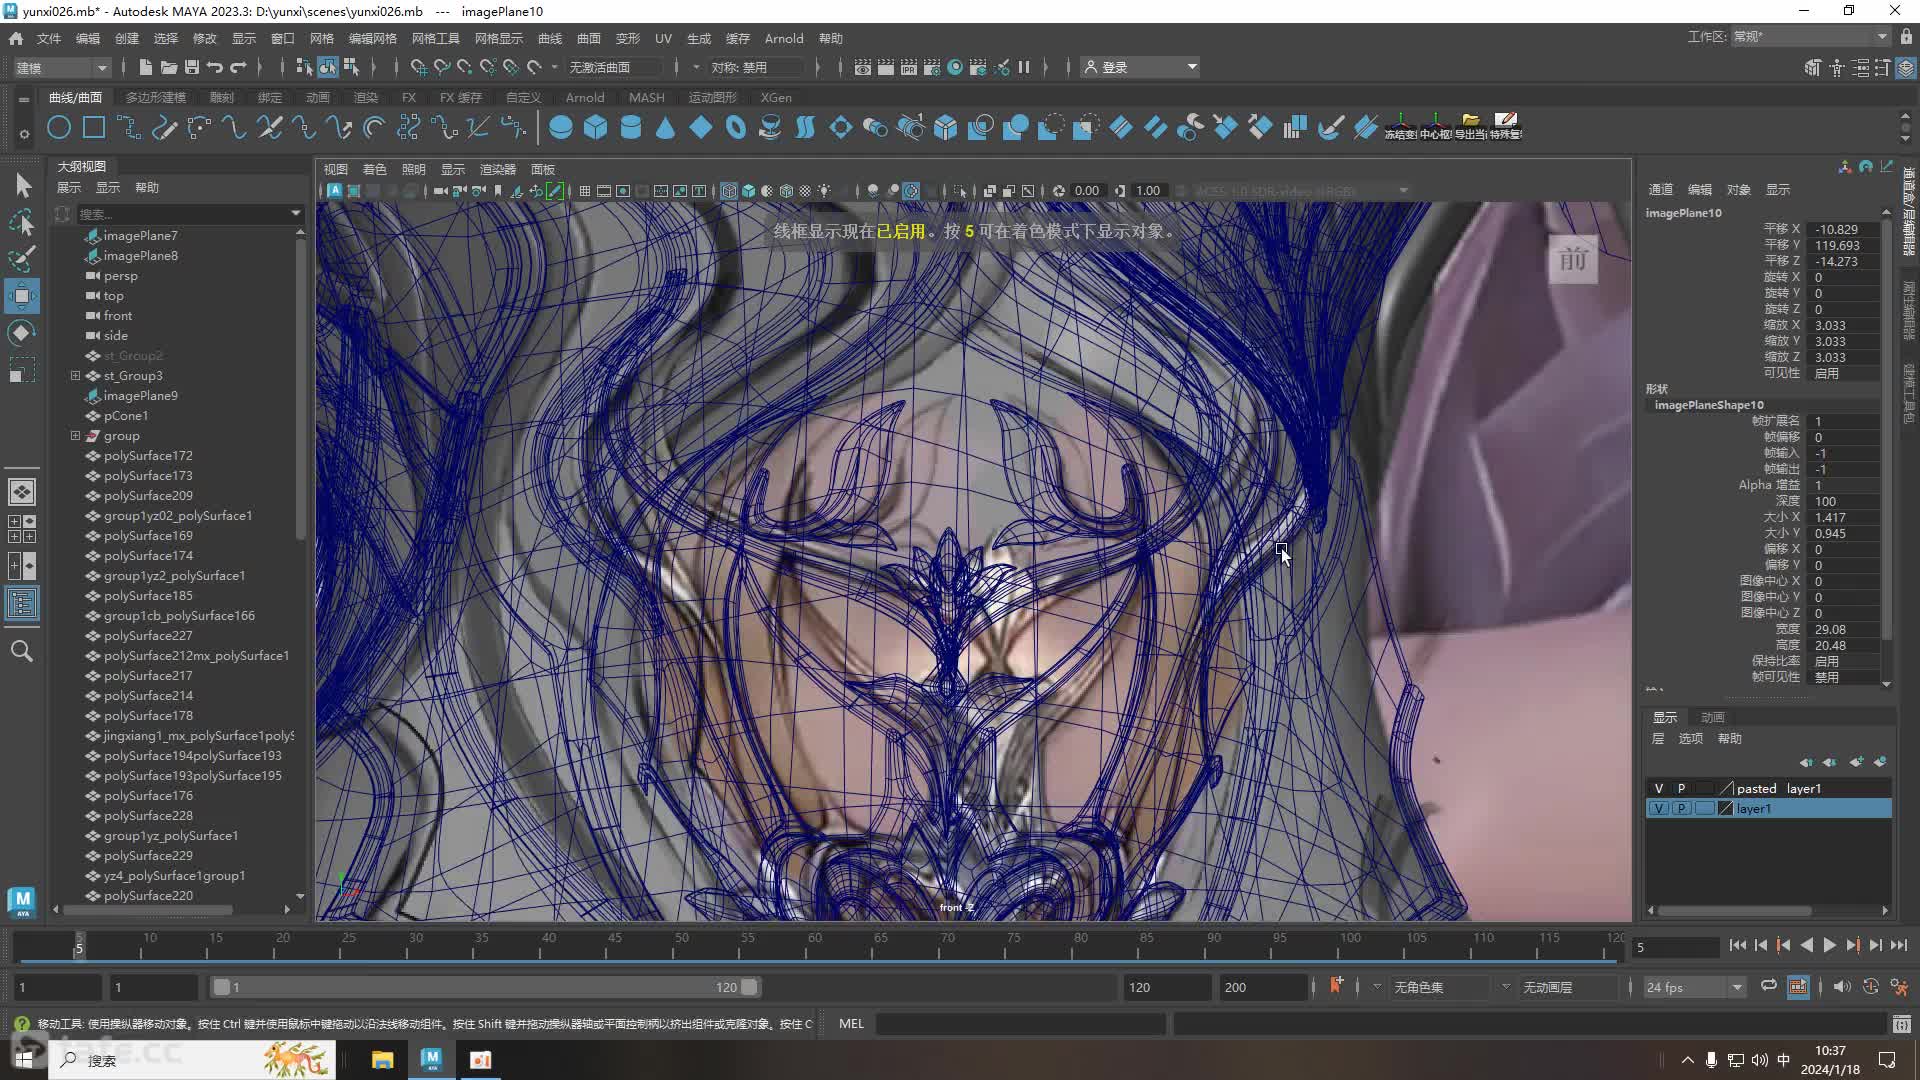The image size is (1920, 1080).
Task: Toggle visibility V of pasted layer1
Action: tap(1659, 789)
